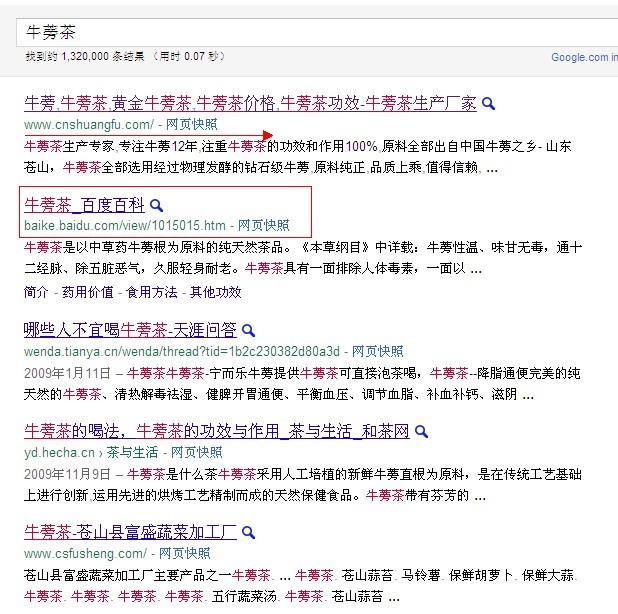Click preview magnifier beside 和茶网 result

click(x=421, y=432)
